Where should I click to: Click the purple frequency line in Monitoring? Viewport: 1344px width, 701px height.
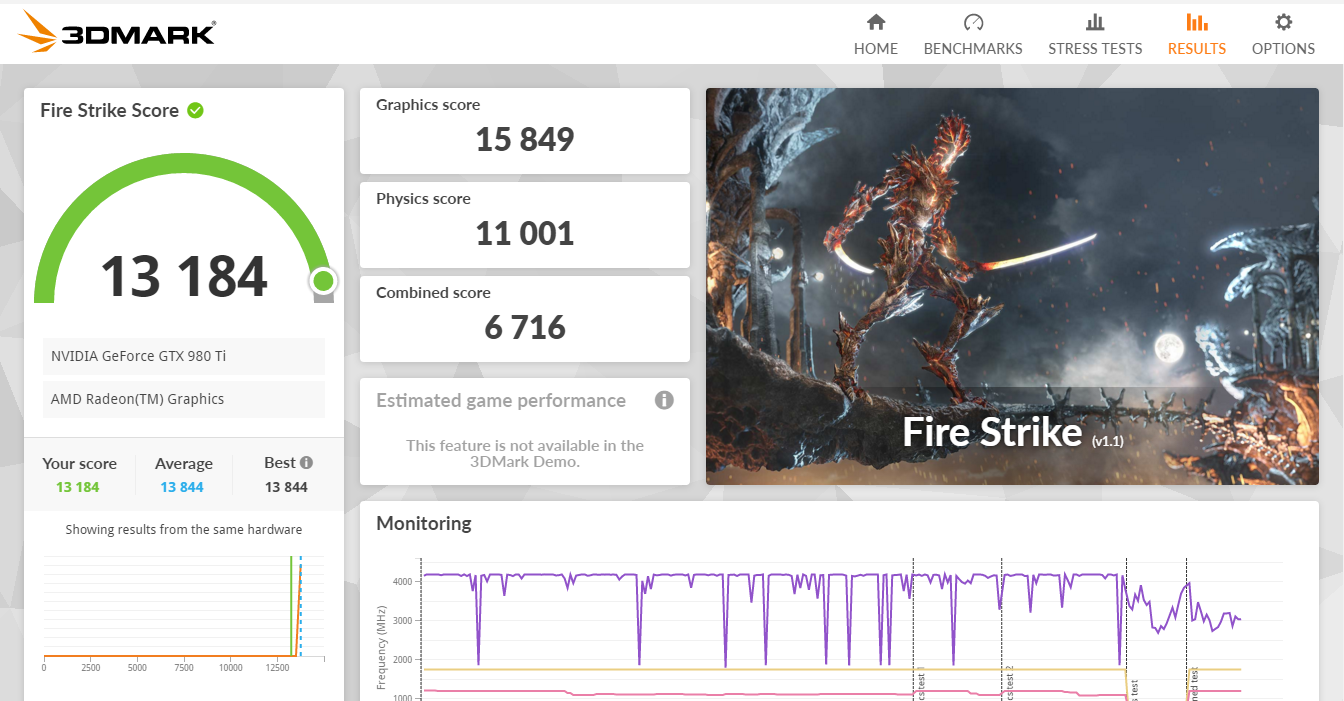tap(600, 575)
